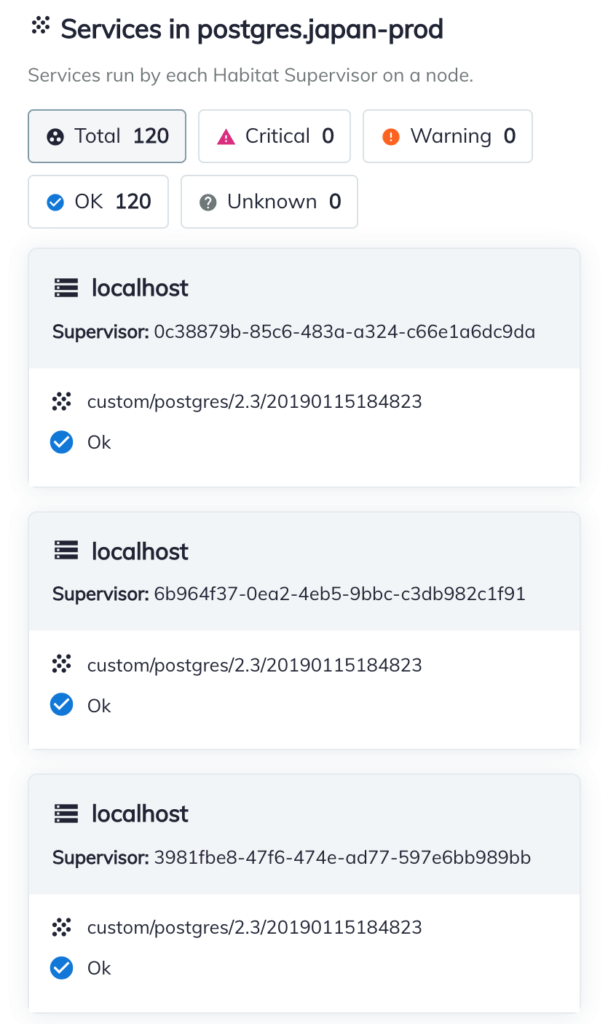Viewport: 616px width, 1024px height.
Task: Select the Warning status filter
Action: coord(447,136)
